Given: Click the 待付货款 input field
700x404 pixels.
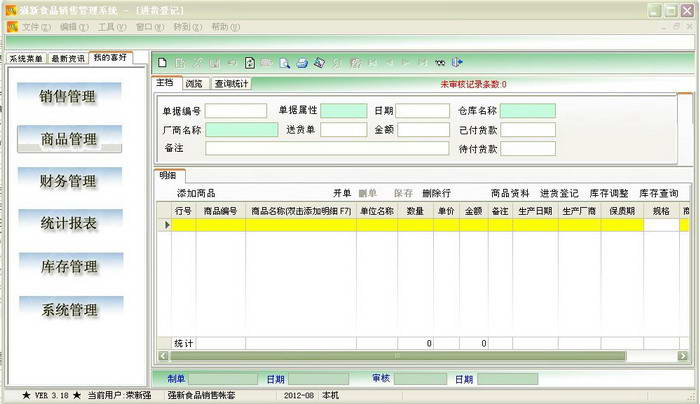Looking at the screenshot, I should point(528,149).
